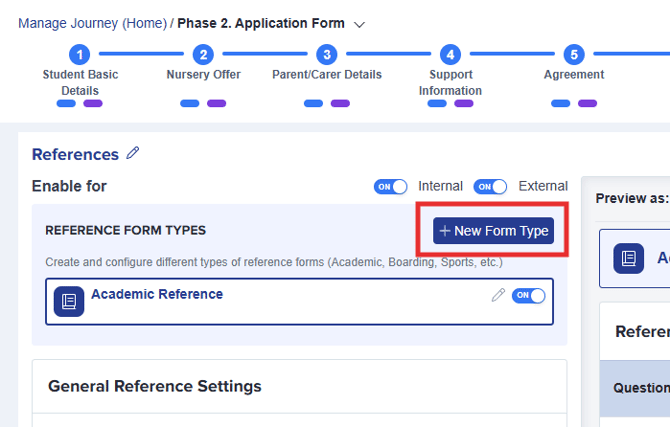Toggle the External enable switch
The image size is (670, 427).
pos(490,186)
